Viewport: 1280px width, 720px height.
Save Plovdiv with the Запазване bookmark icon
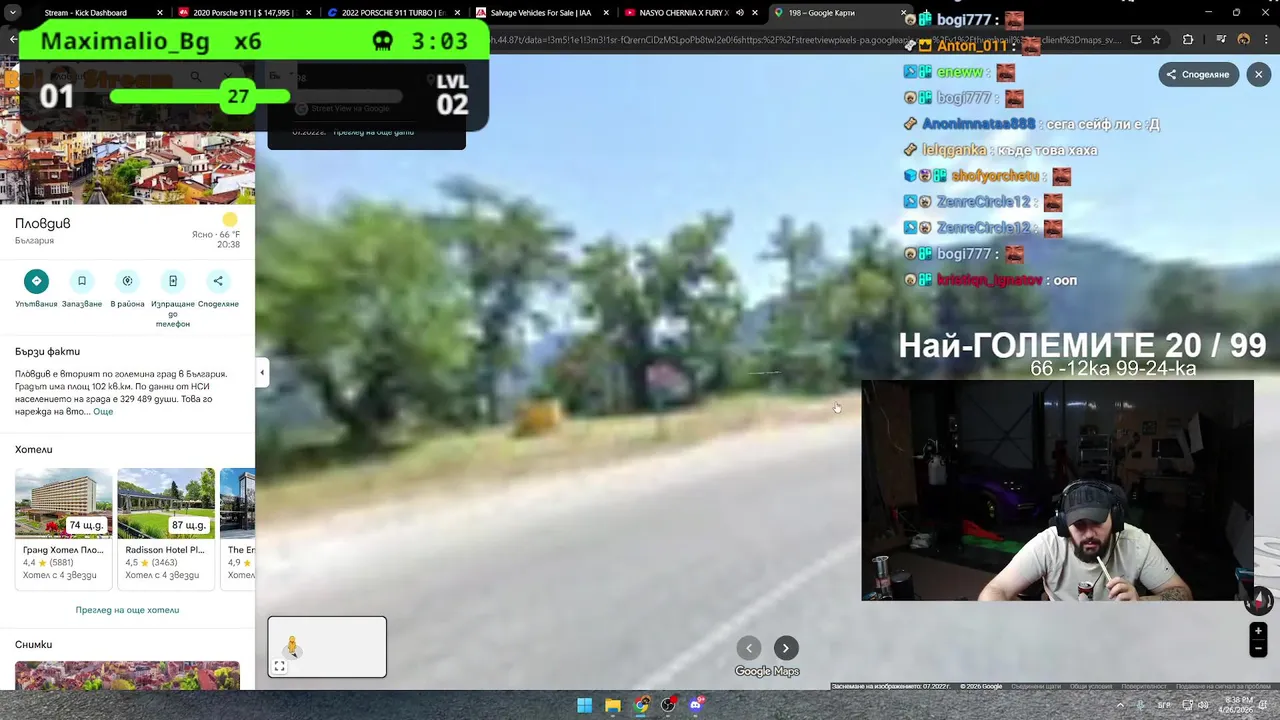click(x=82, y=281)
